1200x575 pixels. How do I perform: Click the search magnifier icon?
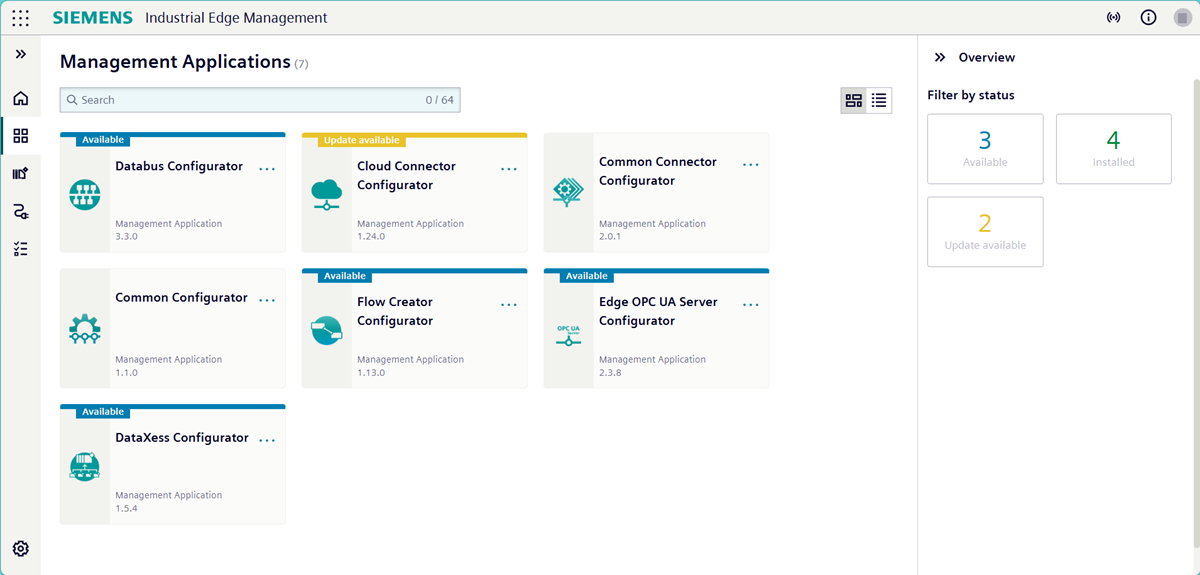(72, 100)
